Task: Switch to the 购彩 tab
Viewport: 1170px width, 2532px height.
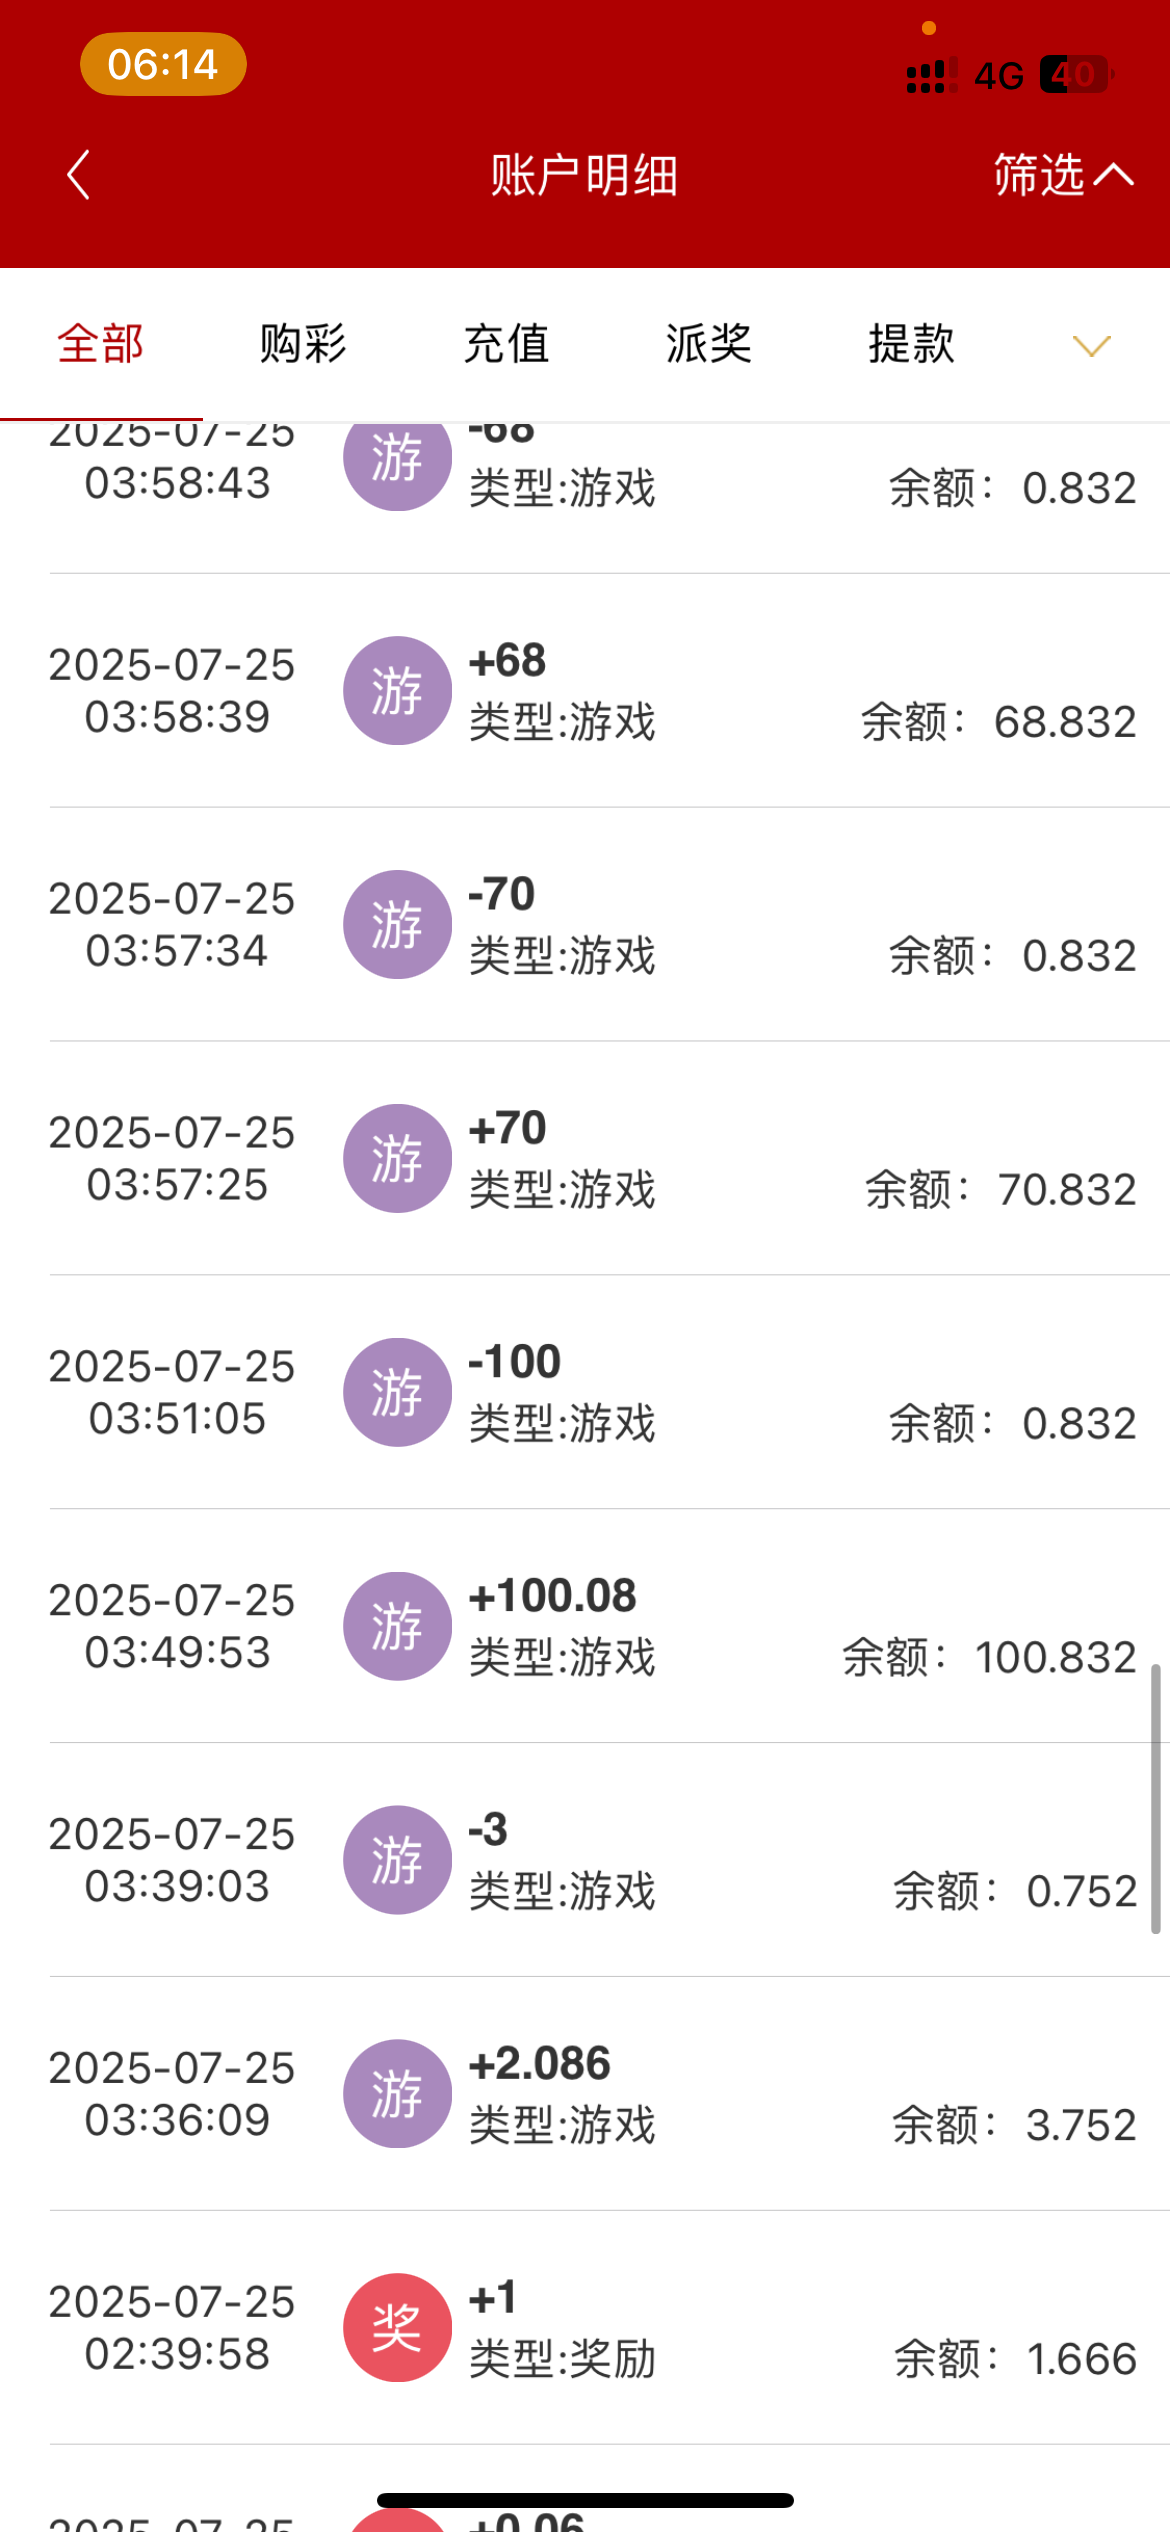Action: (303, 344)
